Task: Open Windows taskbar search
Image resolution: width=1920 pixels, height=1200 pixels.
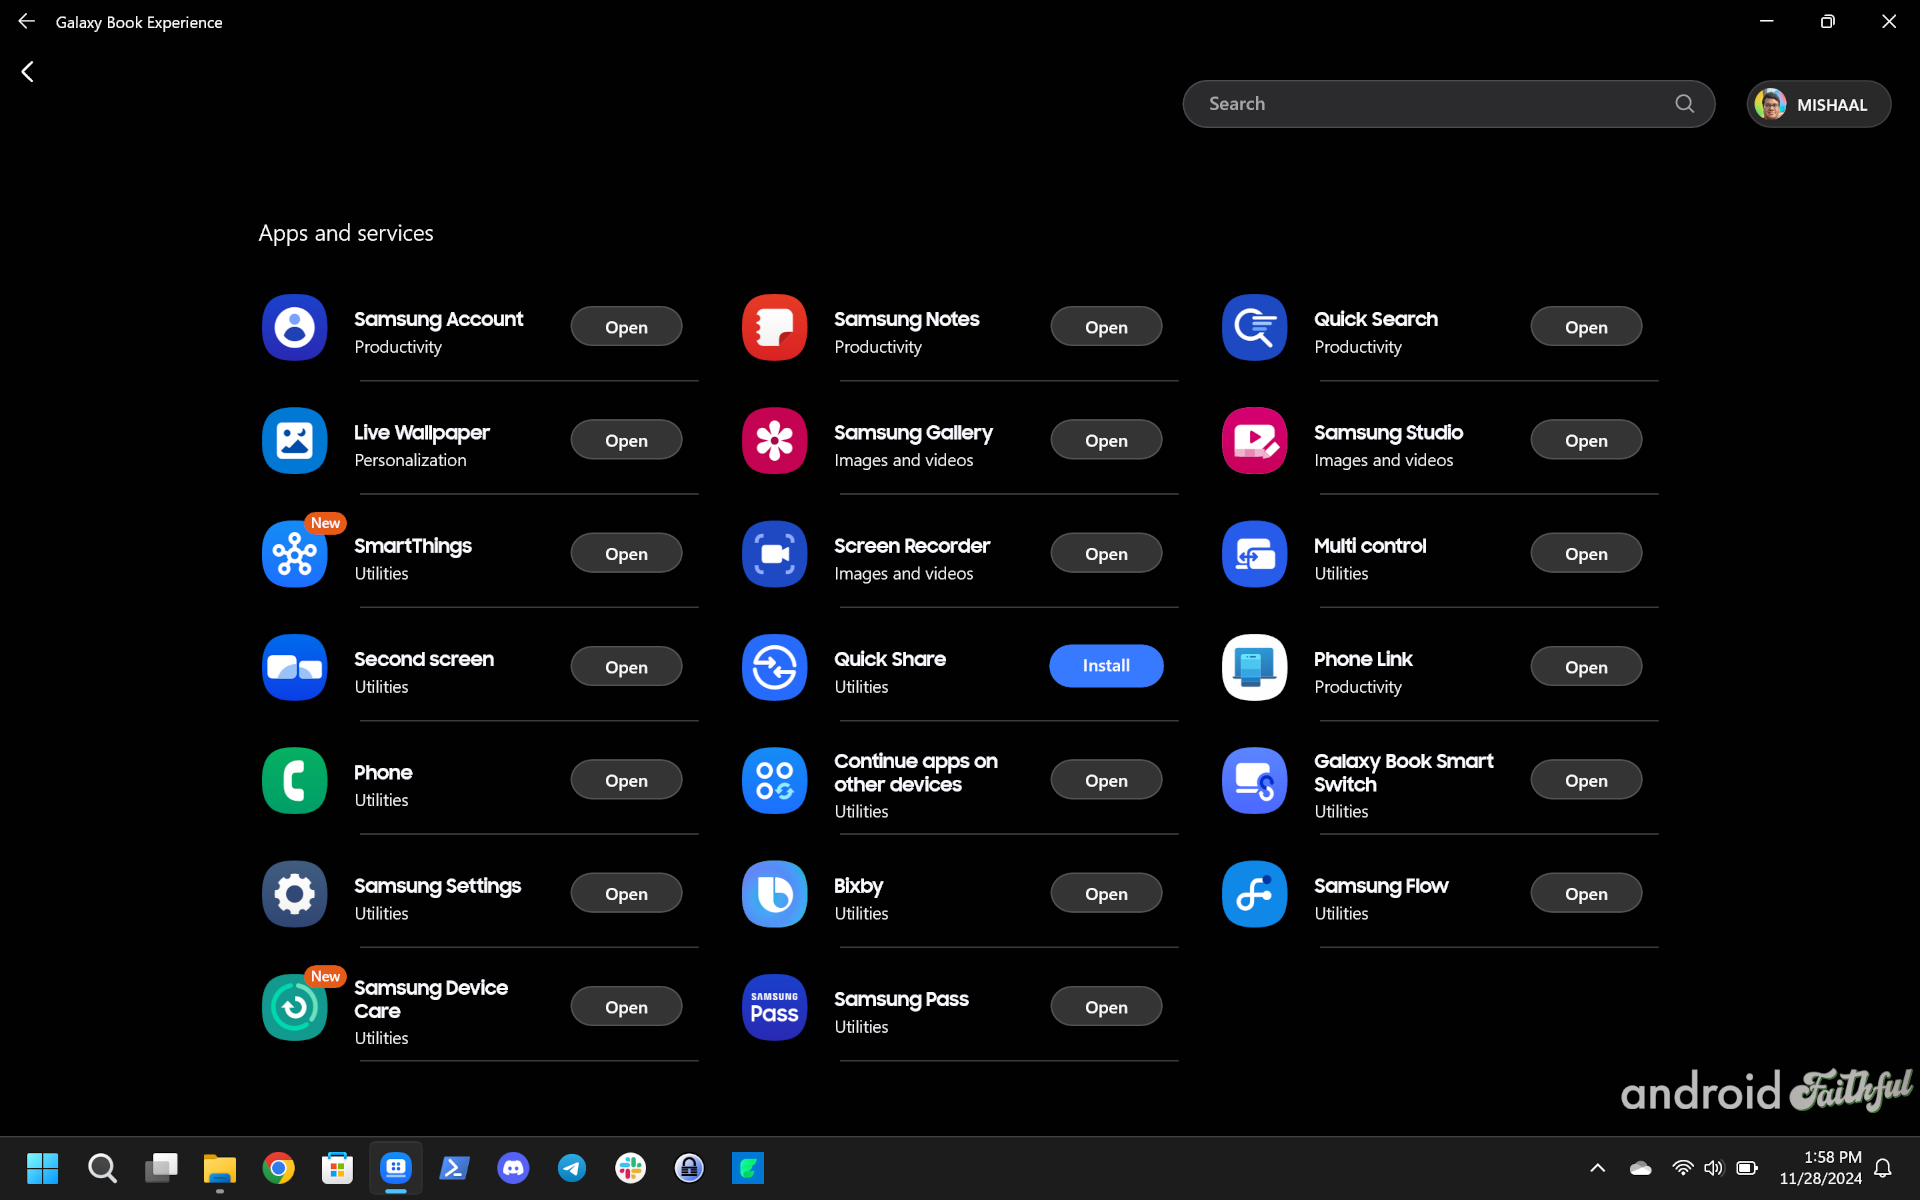Action: coord(102,1167)
